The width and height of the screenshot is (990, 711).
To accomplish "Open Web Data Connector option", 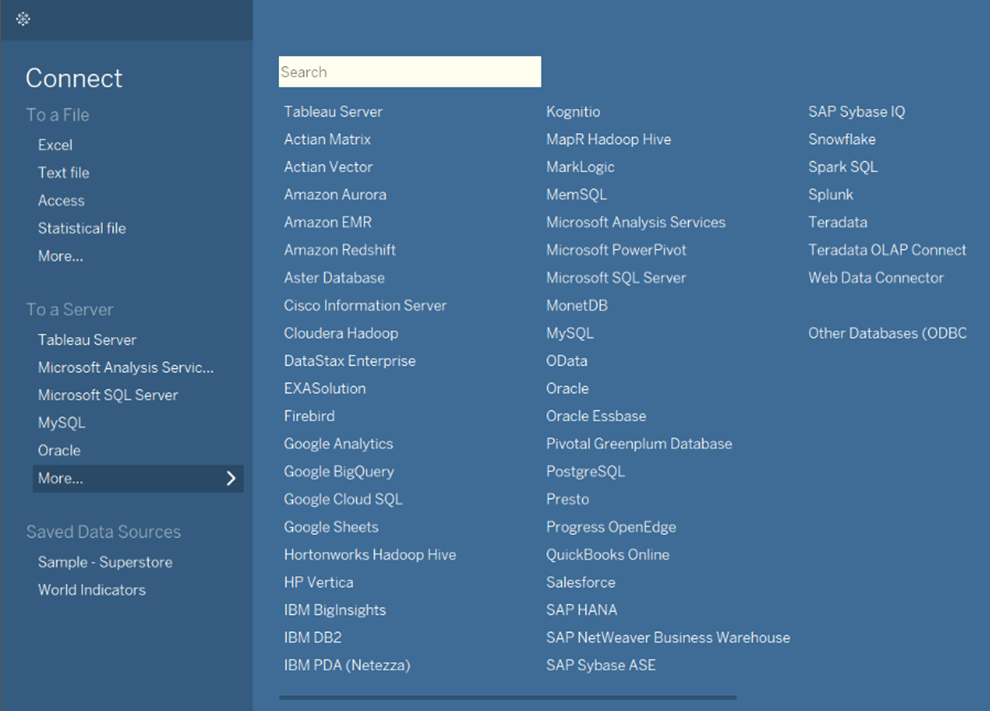I will coord(876,278).
